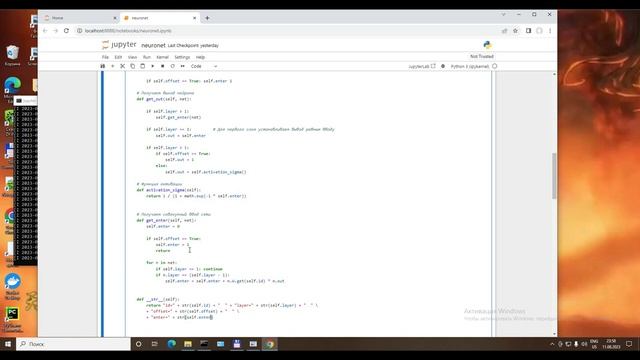The width and height of the screenshot is (640, 360).
Task: Save the notebook with the toolbar save icon
Action: pos(103,66)
